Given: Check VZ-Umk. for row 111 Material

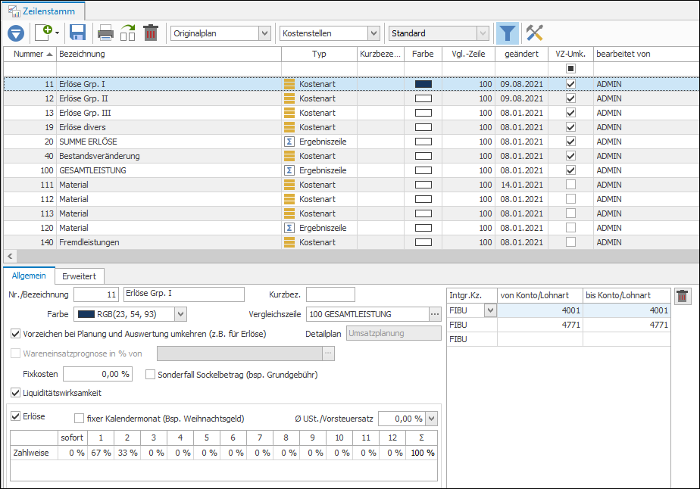Looking at the screenshot, I should tap(571, 184).
